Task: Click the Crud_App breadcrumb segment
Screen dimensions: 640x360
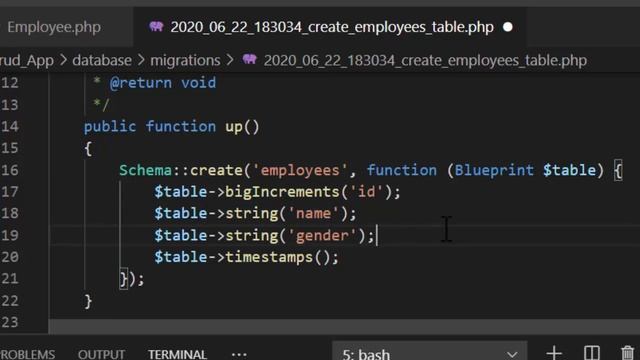Action: point(27,60)
